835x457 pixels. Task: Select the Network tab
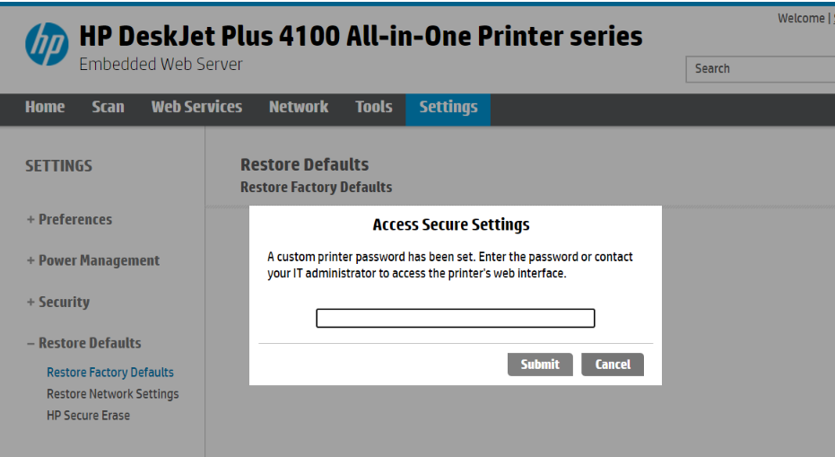298,107
